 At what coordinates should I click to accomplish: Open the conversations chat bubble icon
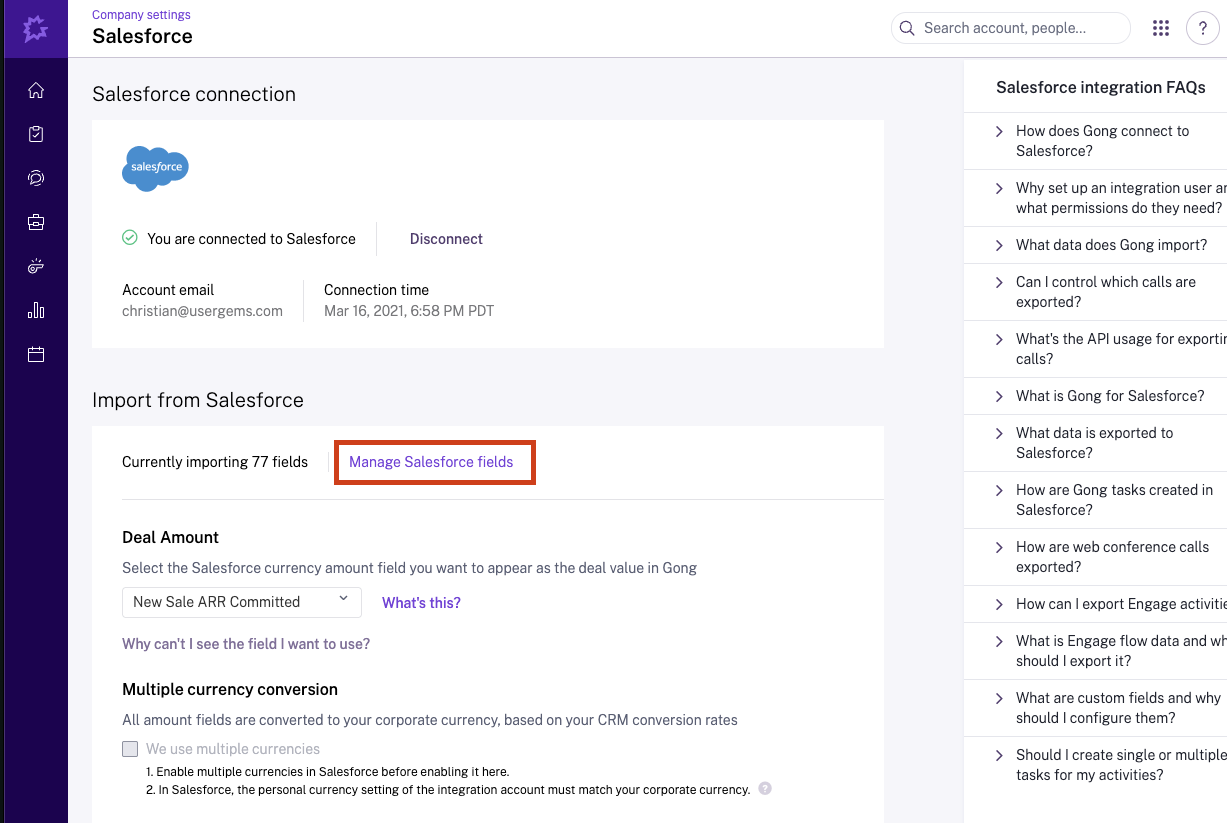[36, 178]
